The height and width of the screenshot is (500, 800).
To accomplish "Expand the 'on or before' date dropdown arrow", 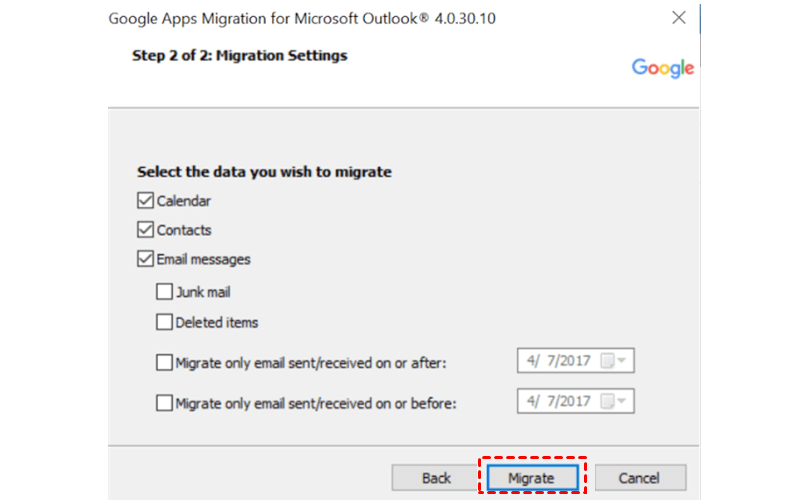I will (x=622, y=402).
